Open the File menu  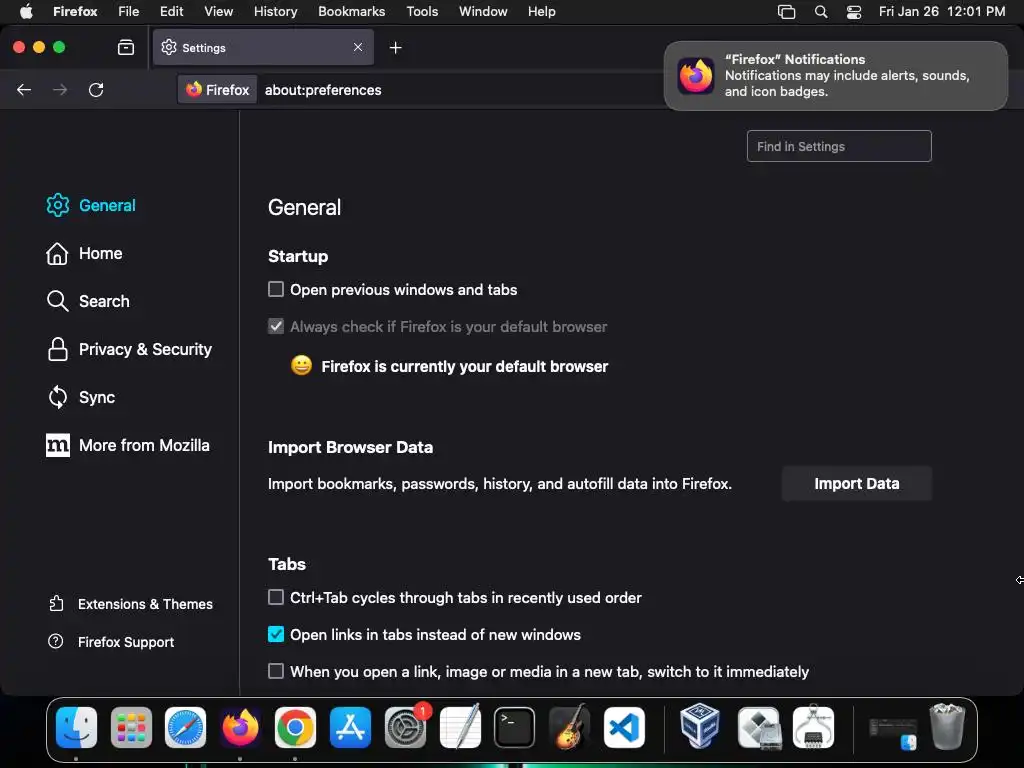[x=129, y=12]
